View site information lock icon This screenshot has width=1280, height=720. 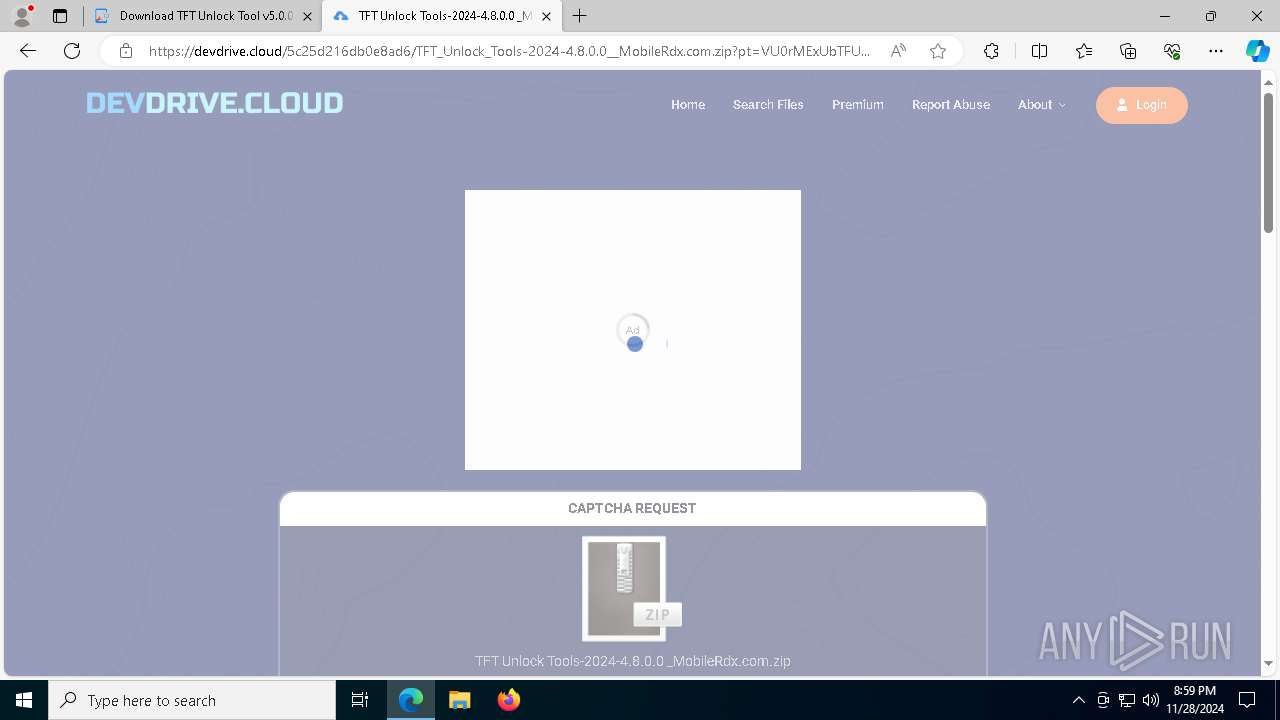(125, 51)
